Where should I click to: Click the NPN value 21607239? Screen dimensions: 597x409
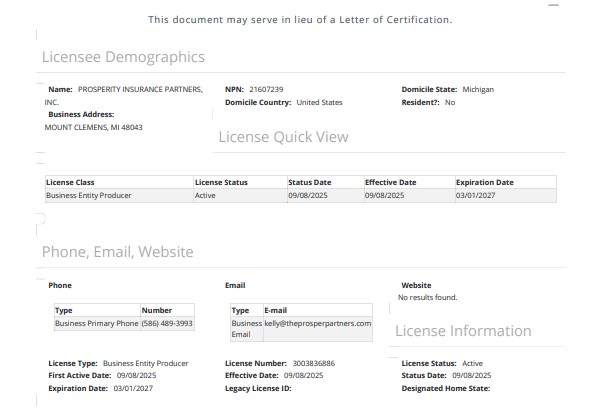pos(266,89)
